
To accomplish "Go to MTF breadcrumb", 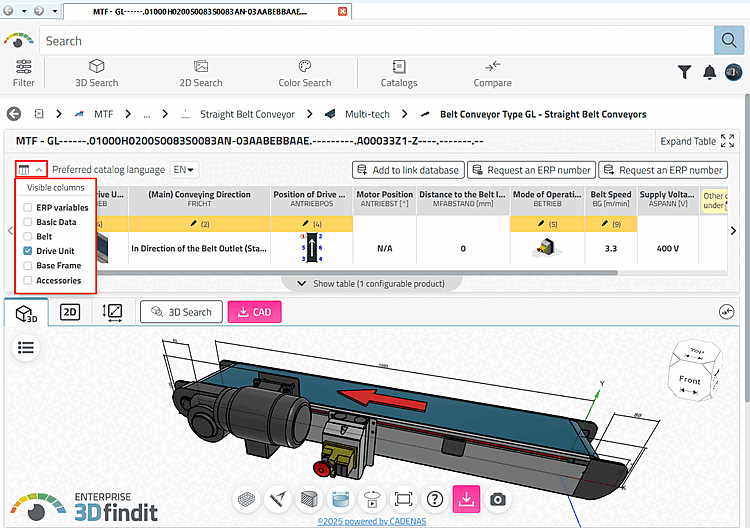I will click(x=104, y=114).
